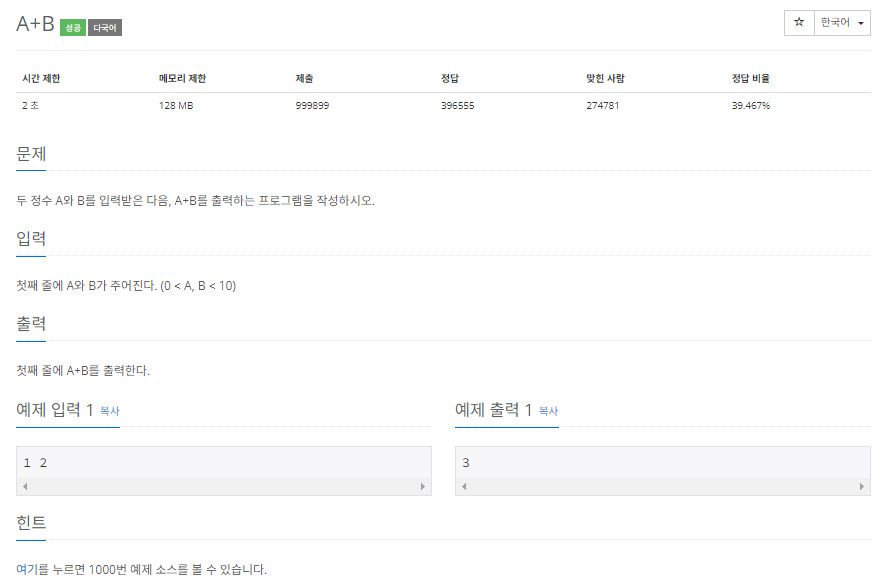Click the star favorite icon

tap(799, 23)
